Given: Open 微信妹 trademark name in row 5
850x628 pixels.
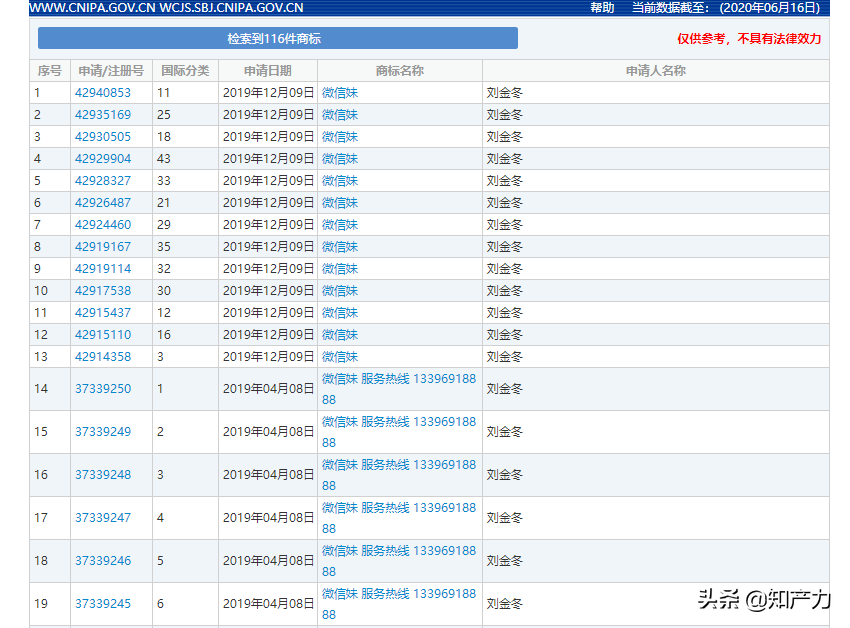Looking at the screenshot, I should pyautogui.click(x=340, y=181).
